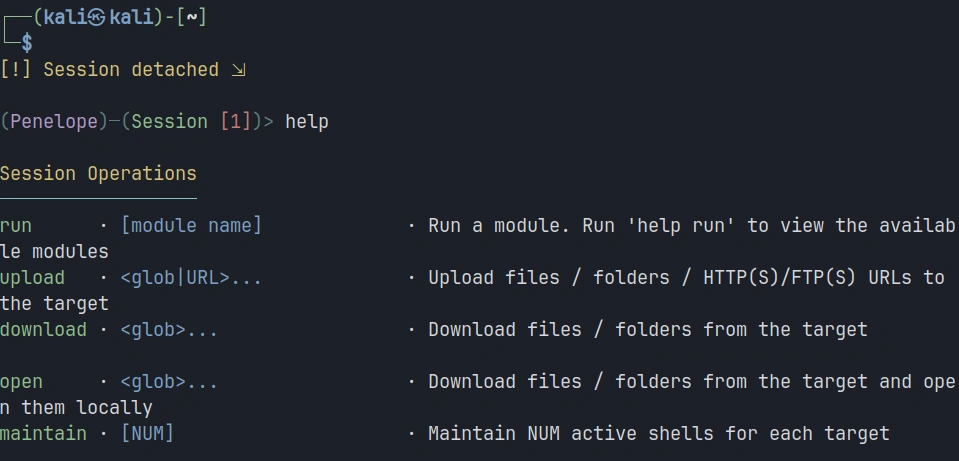This screenshot has height=461, width=959.
Task: Click the [module name] argument
Action: [191, 226]
